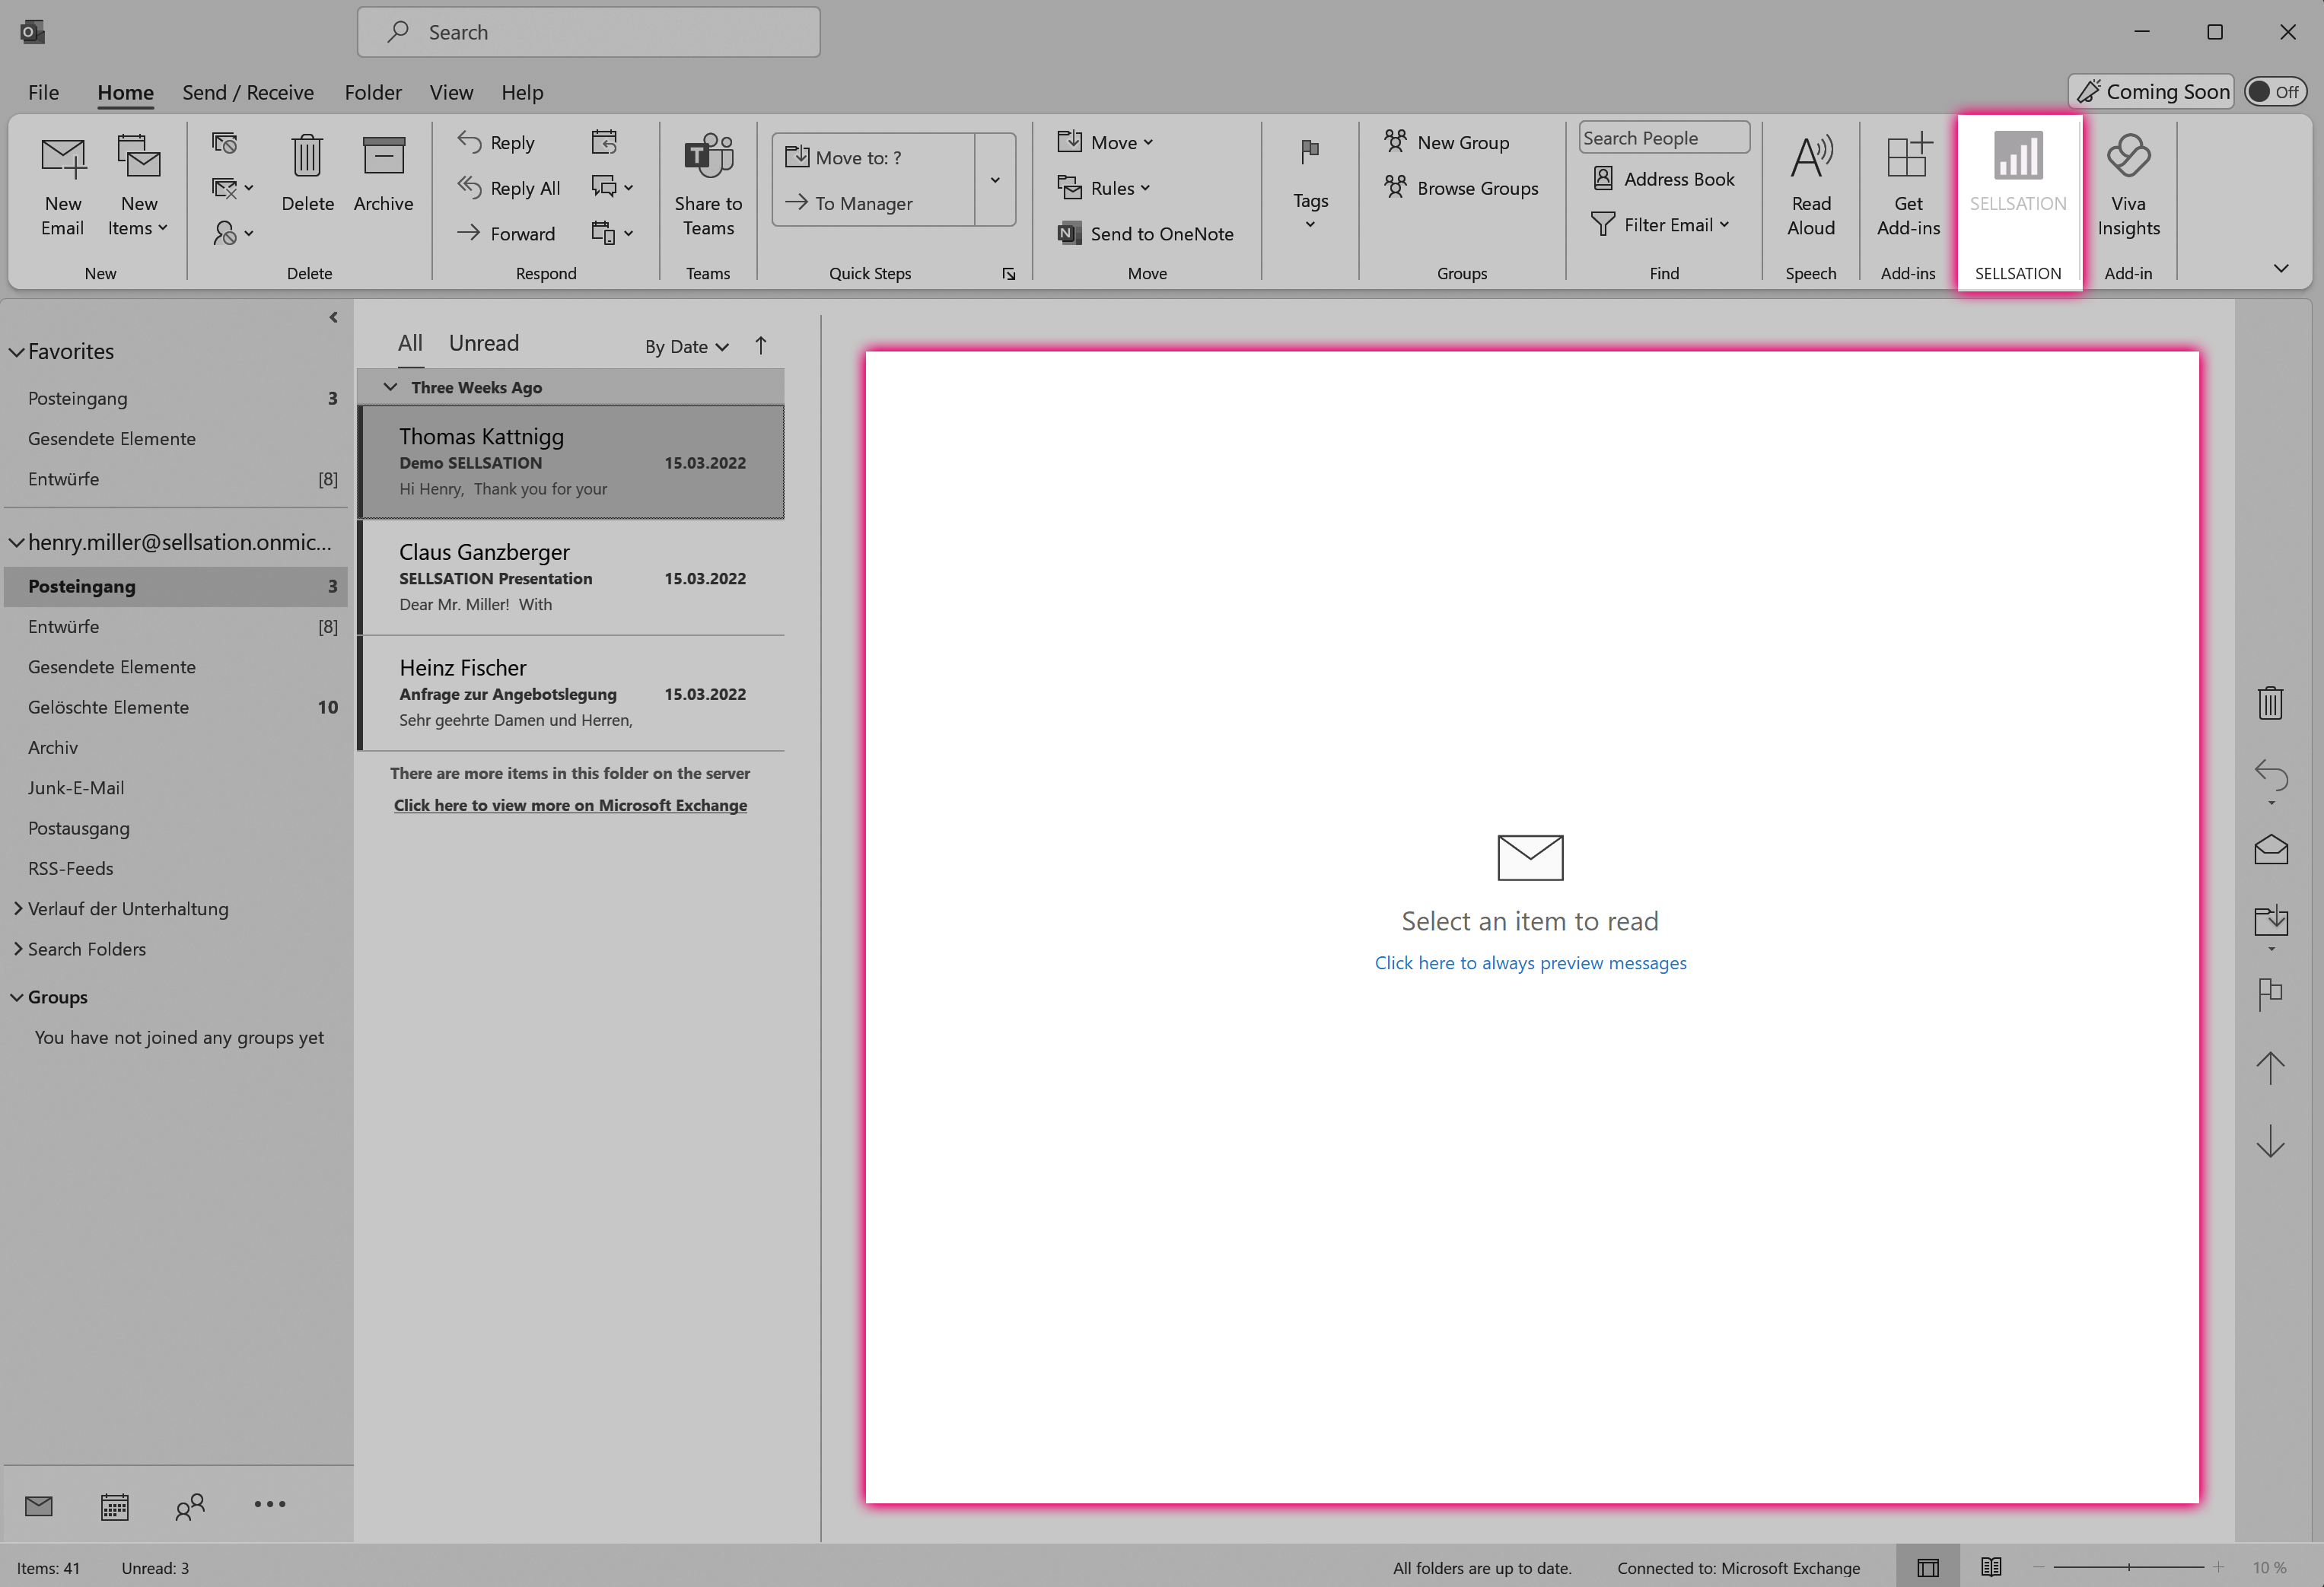This screenshot has height=1587, width=2324.
Task: Open the Move dropdown
Action: point(1105,143)
